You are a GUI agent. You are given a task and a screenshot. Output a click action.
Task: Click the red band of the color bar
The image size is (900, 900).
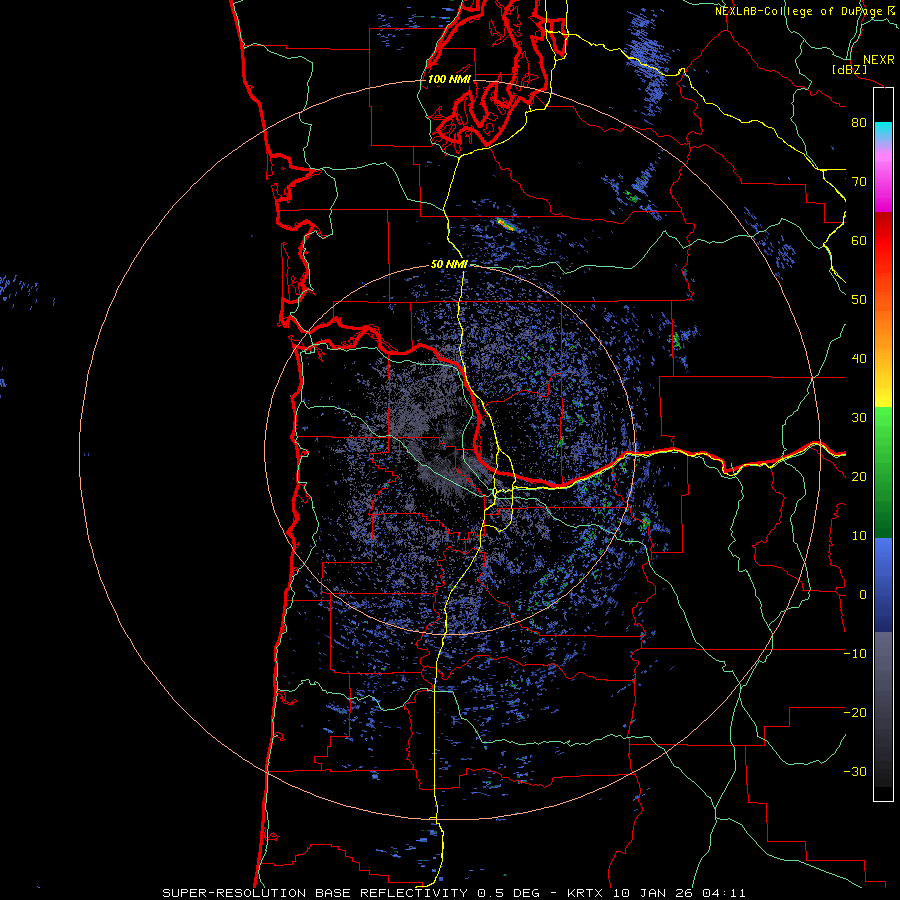(x=883, y=241)
